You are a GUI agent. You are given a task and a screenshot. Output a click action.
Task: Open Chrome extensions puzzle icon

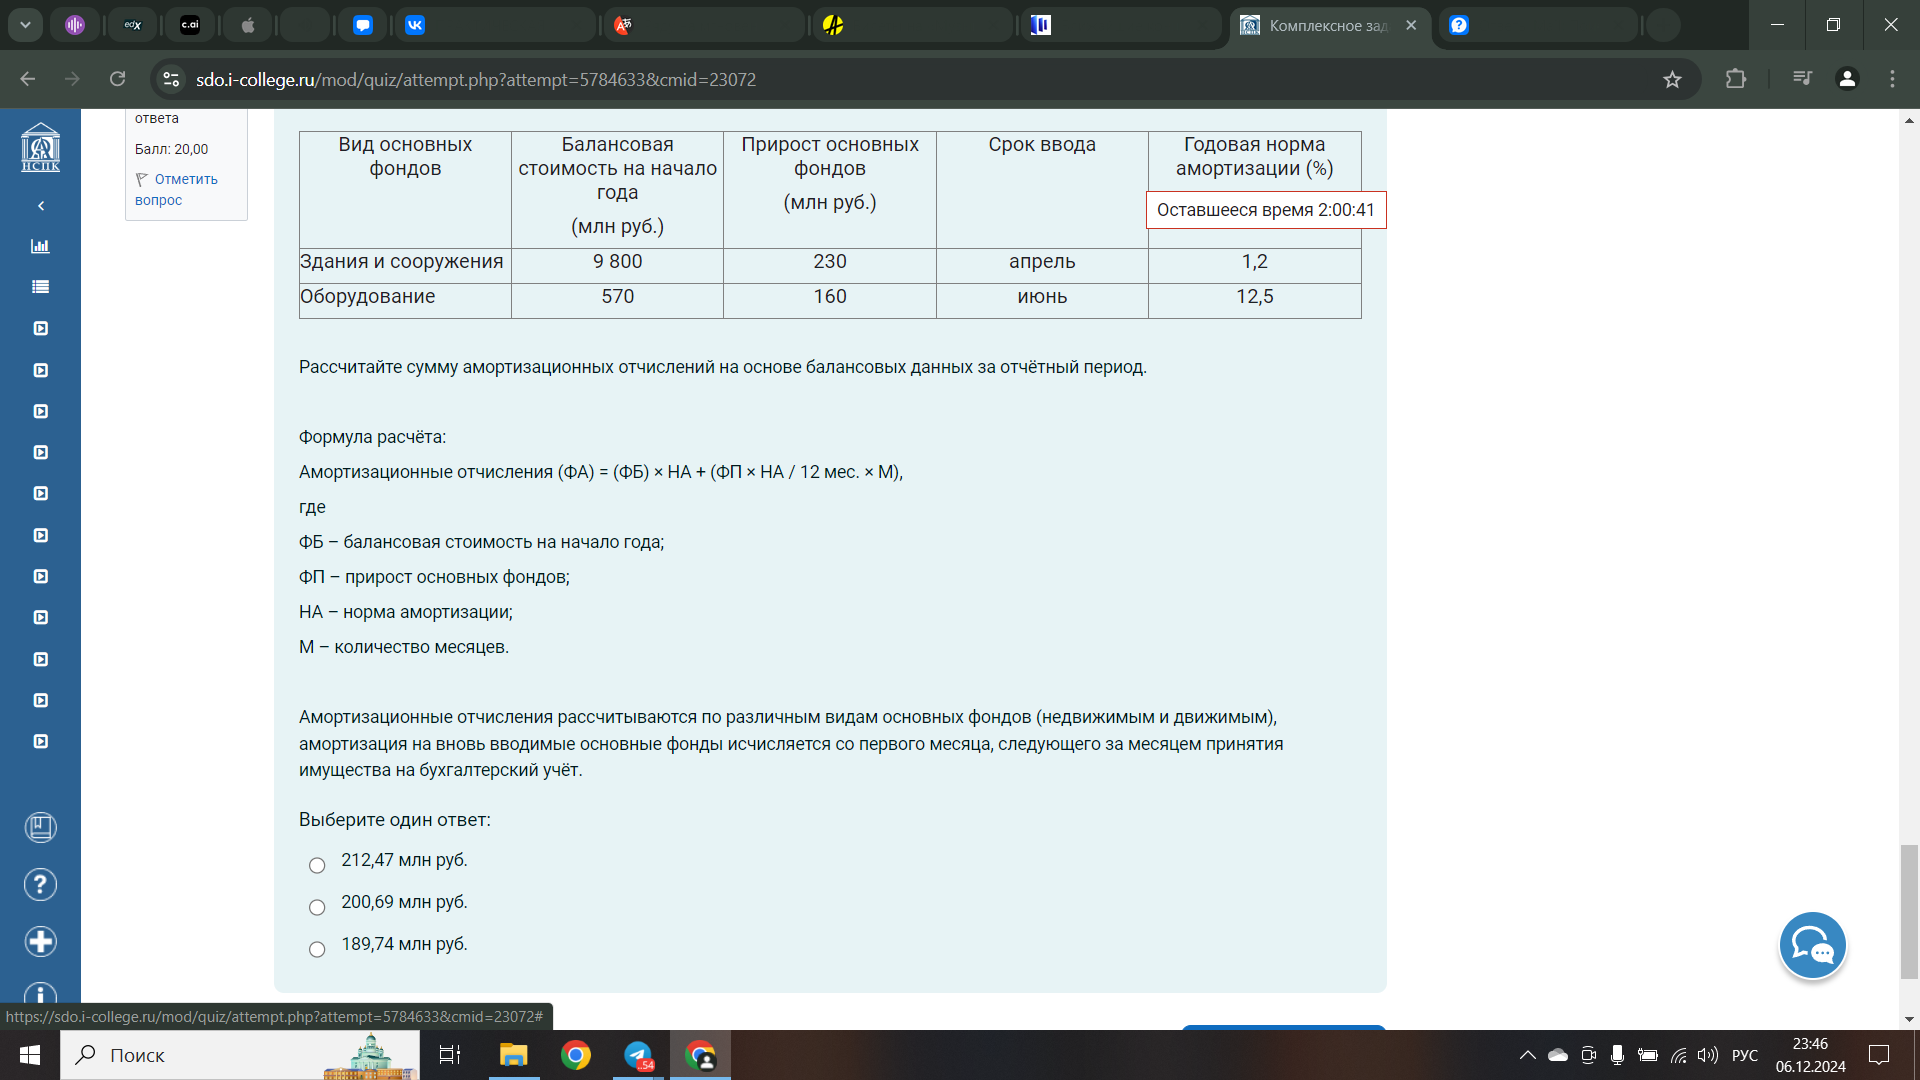coord(1736,79)
